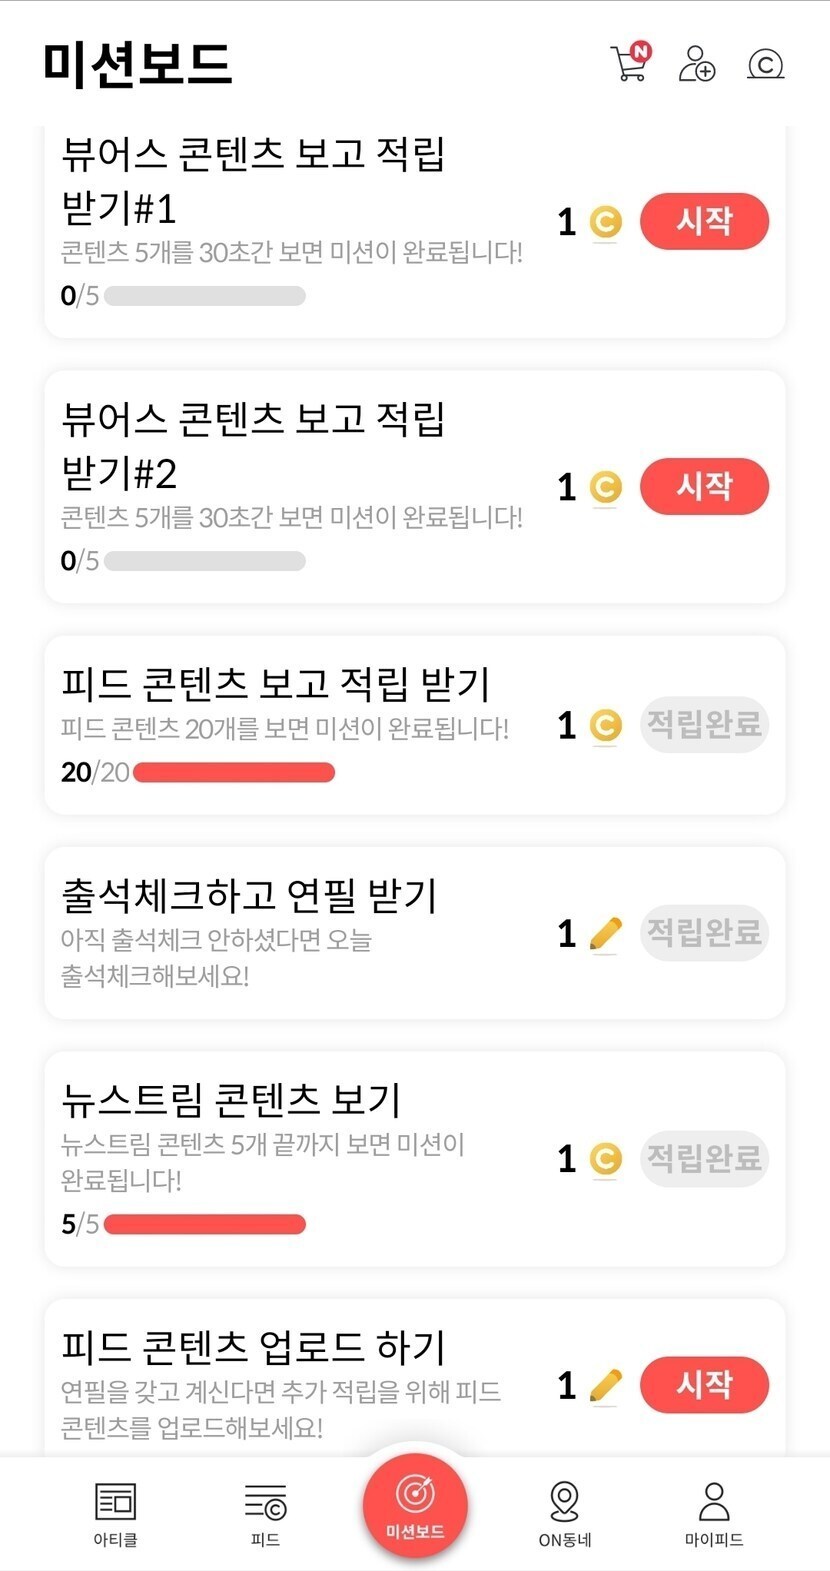Image resolution: width=830 pixels, height=1571 pixels.
Task: Open the coin balance icon in header
Action: pos(766,64)
